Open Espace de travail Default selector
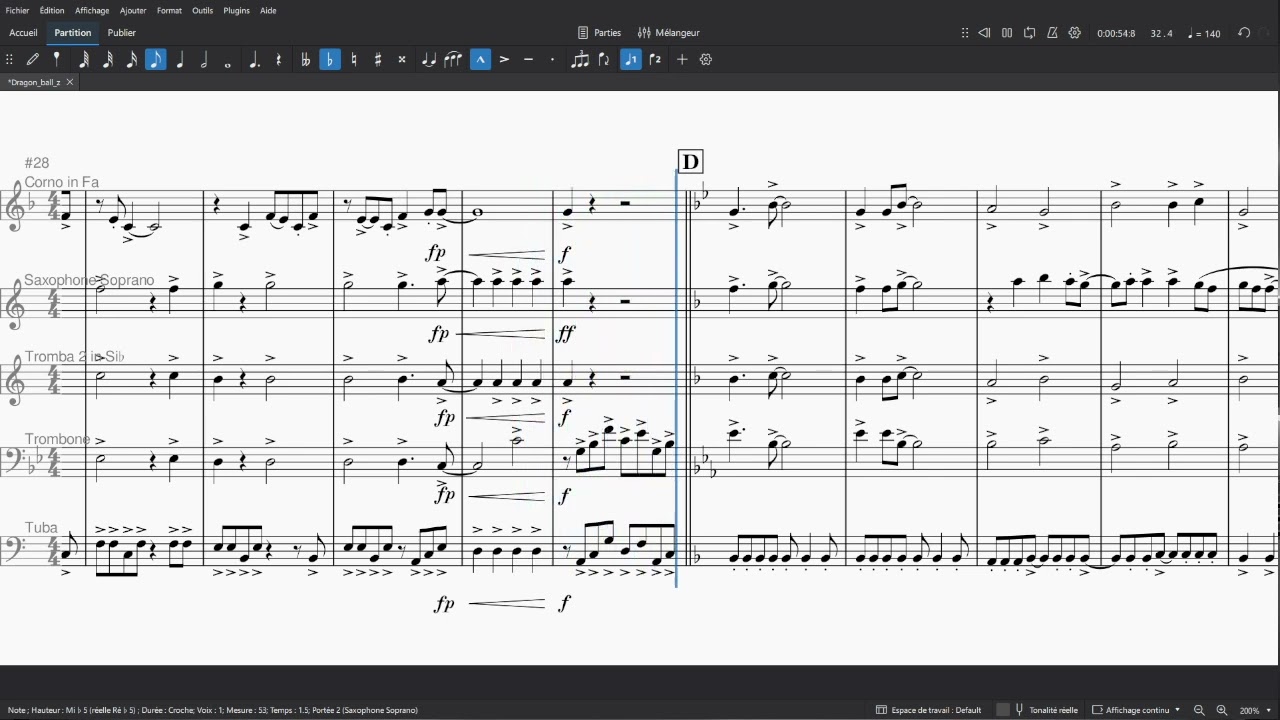The image size is (1280, 720). [x=928, y=710]
